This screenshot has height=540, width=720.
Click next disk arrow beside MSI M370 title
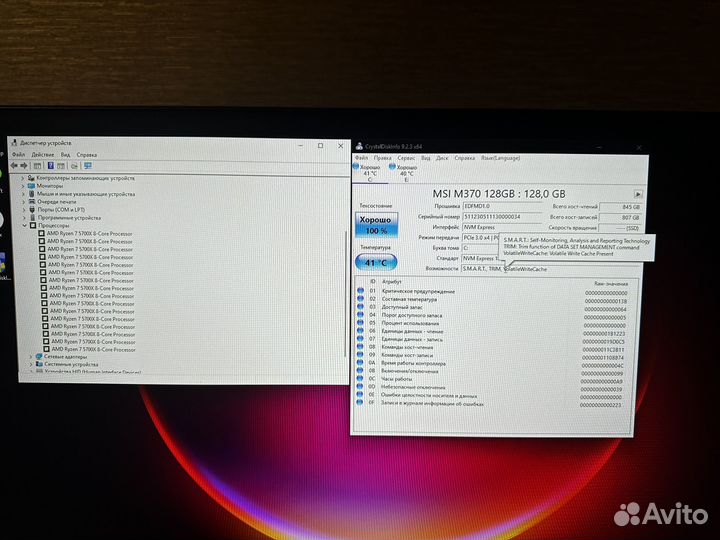[638, 194]
